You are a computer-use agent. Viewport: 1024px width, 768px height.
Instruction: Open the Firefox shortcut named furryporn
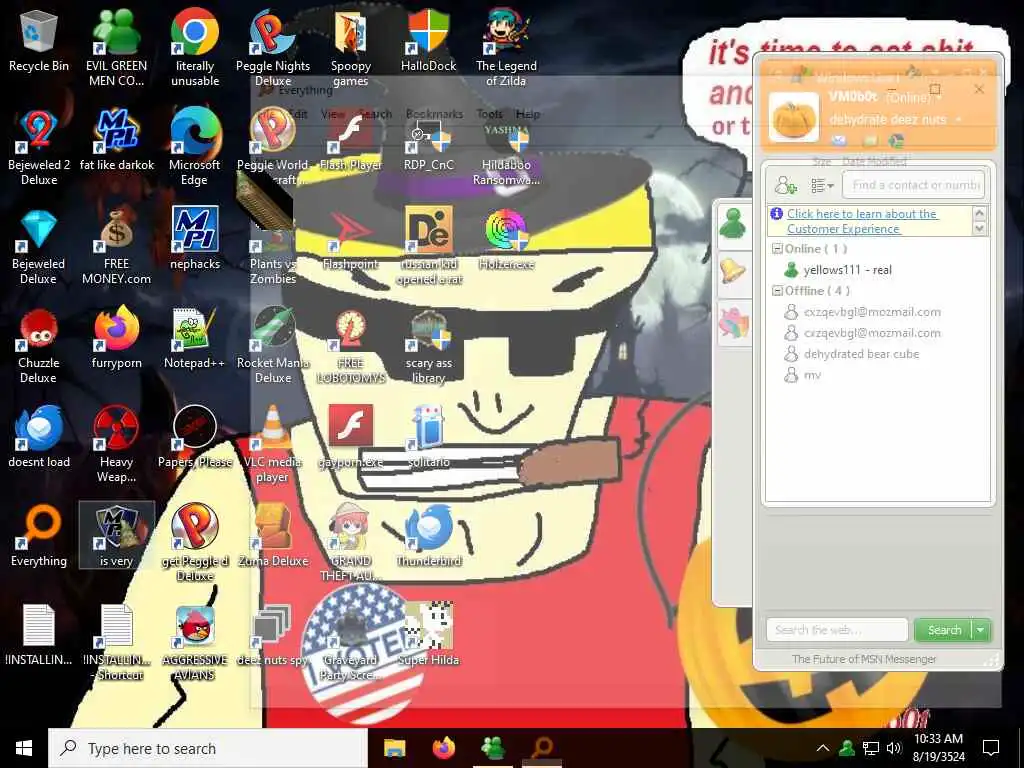click(116, 338)
